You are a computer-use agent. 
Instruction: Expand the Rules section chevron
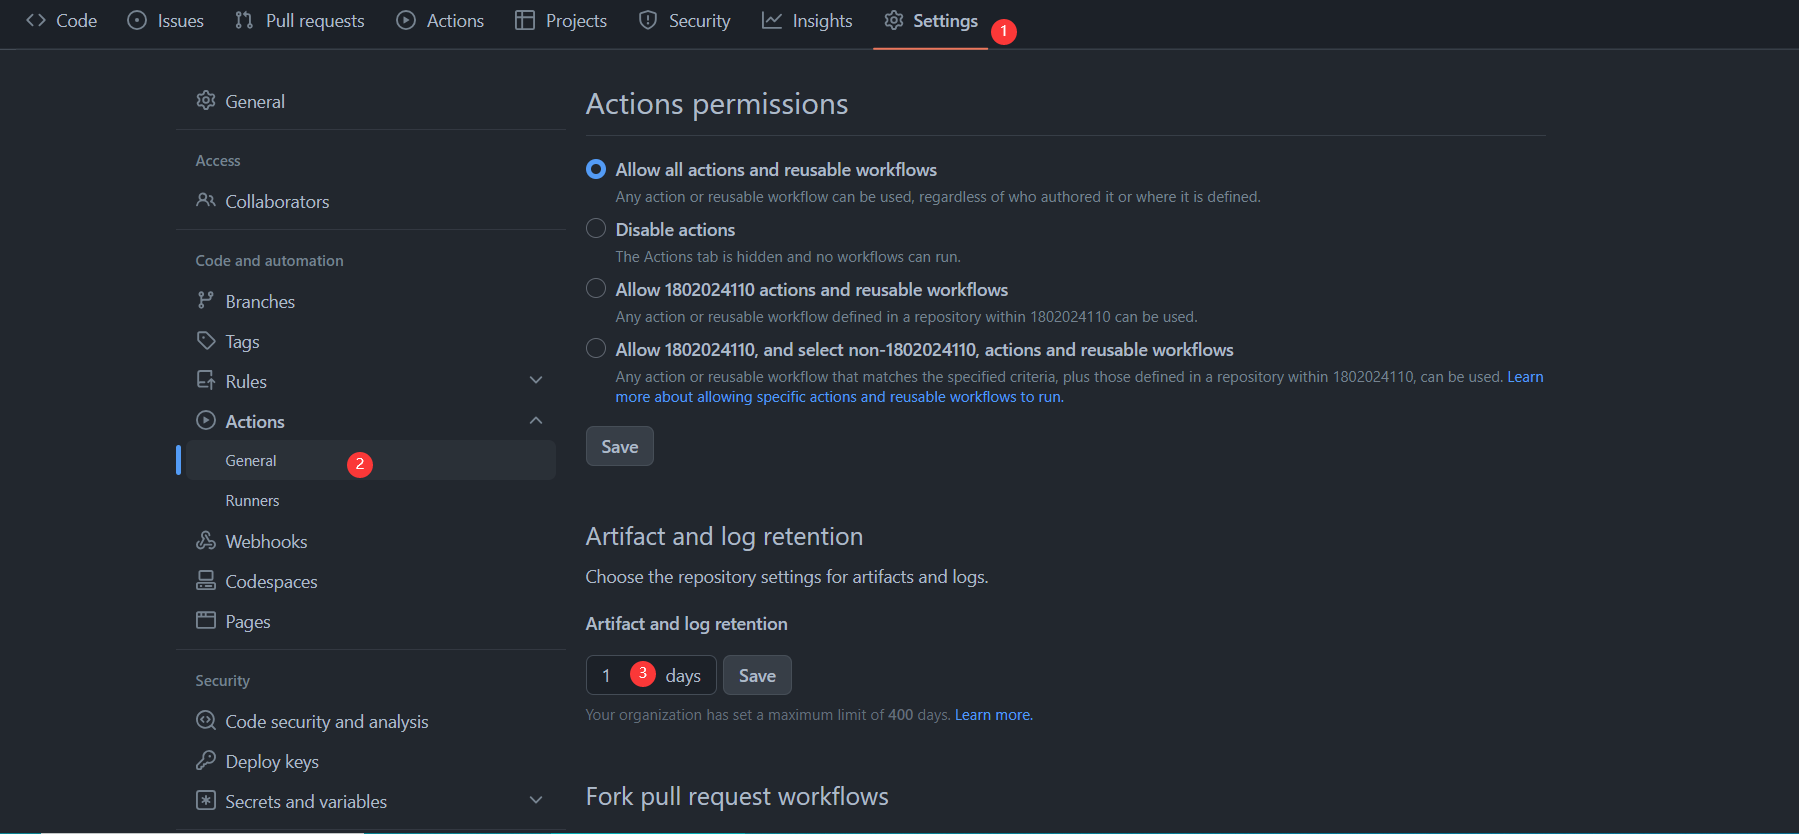coord(536,381)
